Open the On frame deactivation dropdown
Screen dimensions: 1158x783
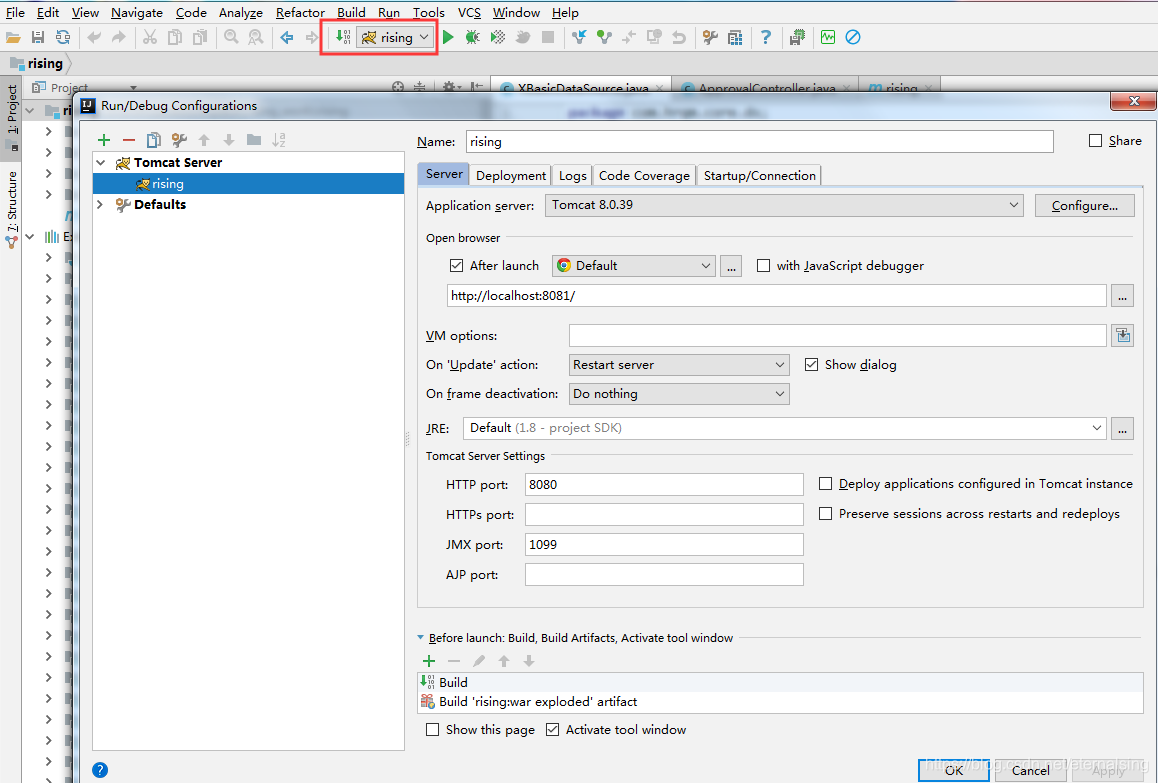tap(679, 394)
